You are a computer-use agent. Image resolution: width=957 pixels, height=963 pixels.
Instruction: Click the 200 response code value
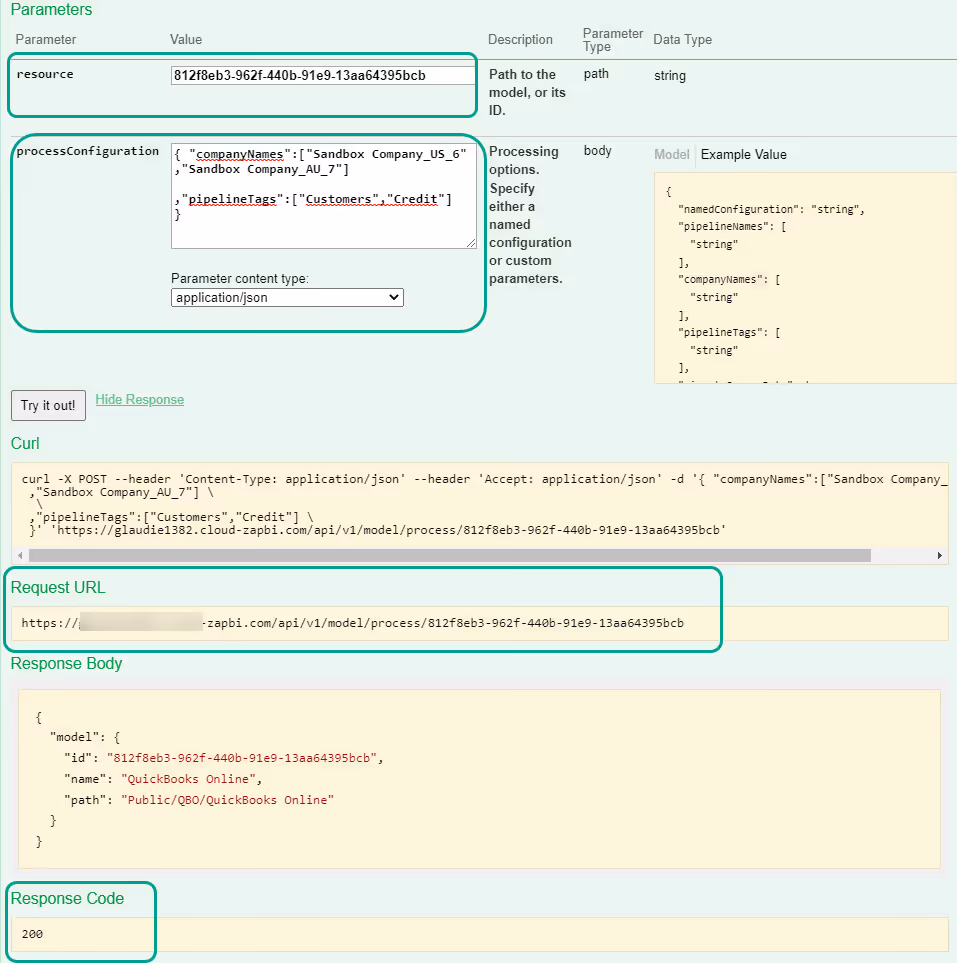(32, 934)
